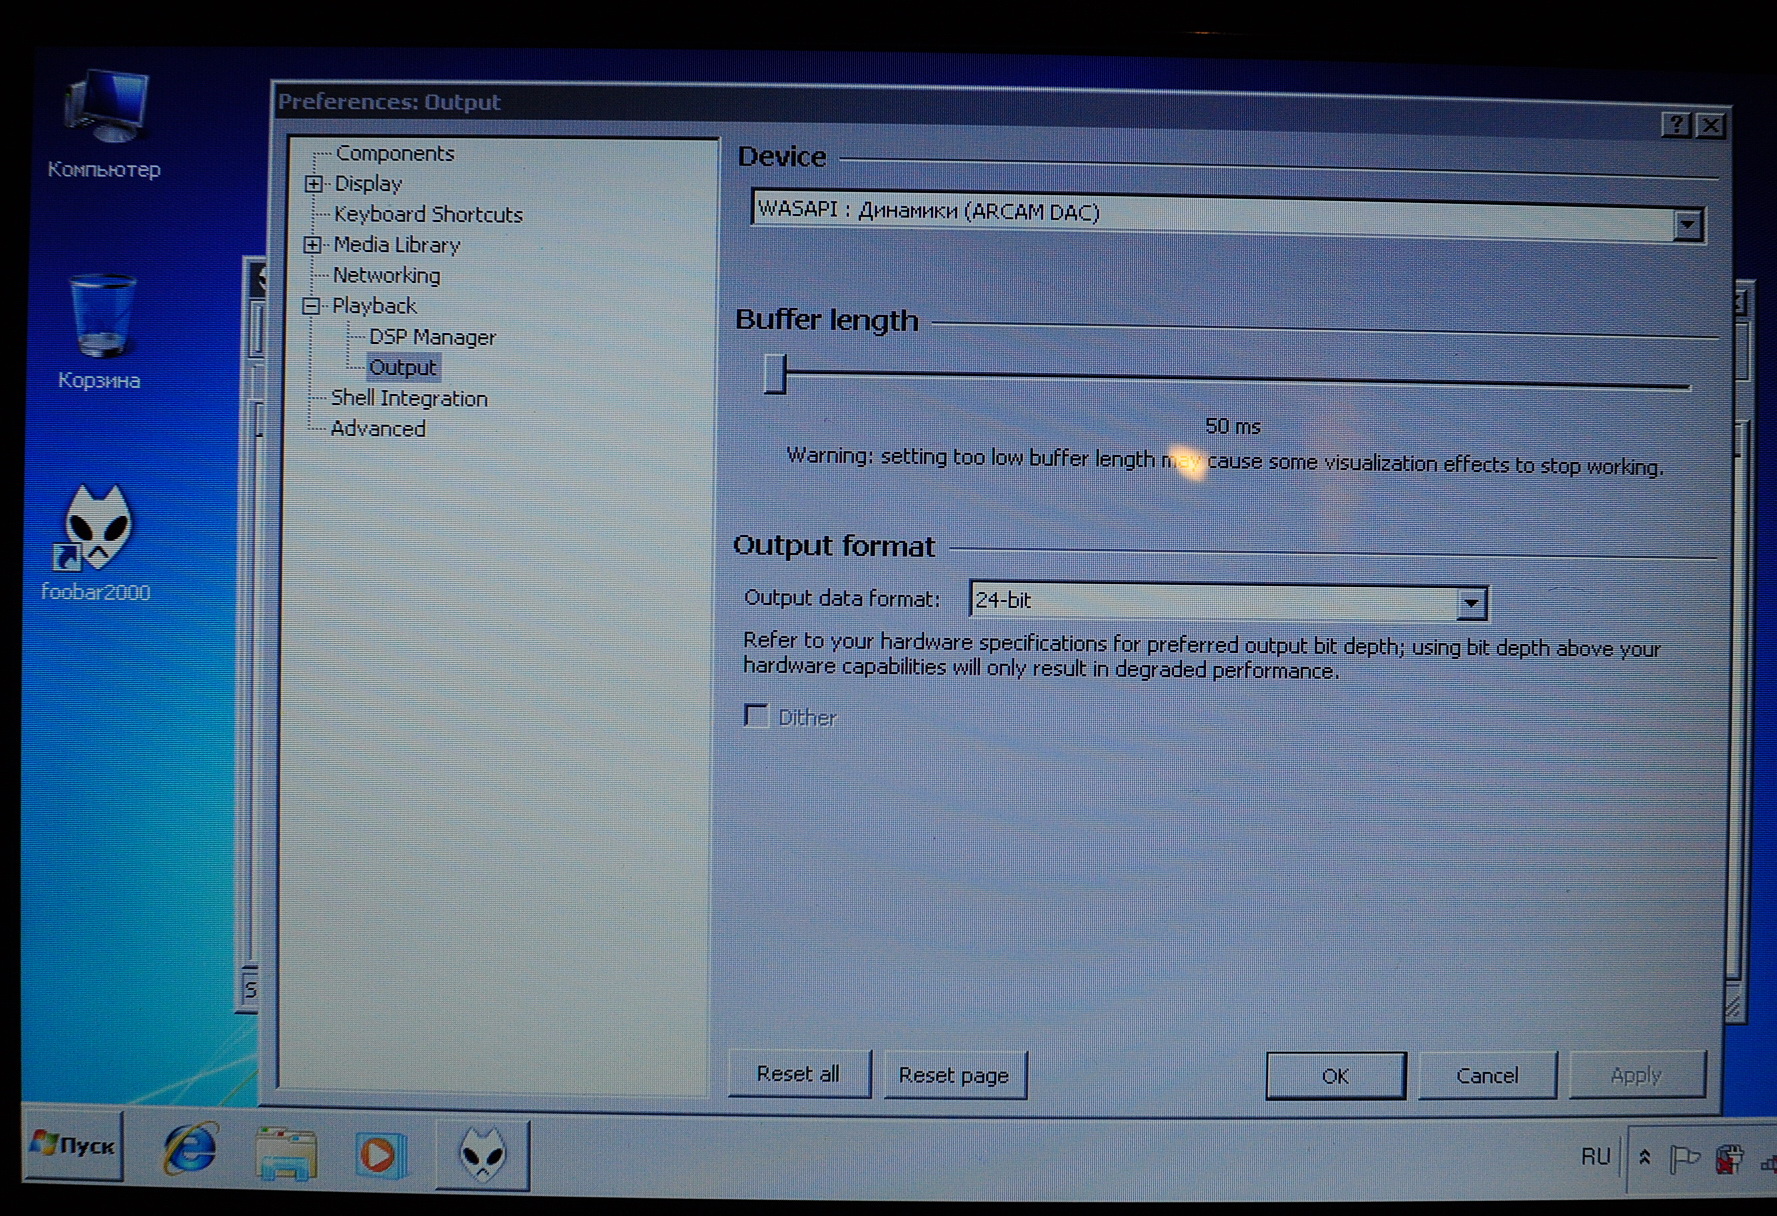Click the Help question mark button

1677,125
